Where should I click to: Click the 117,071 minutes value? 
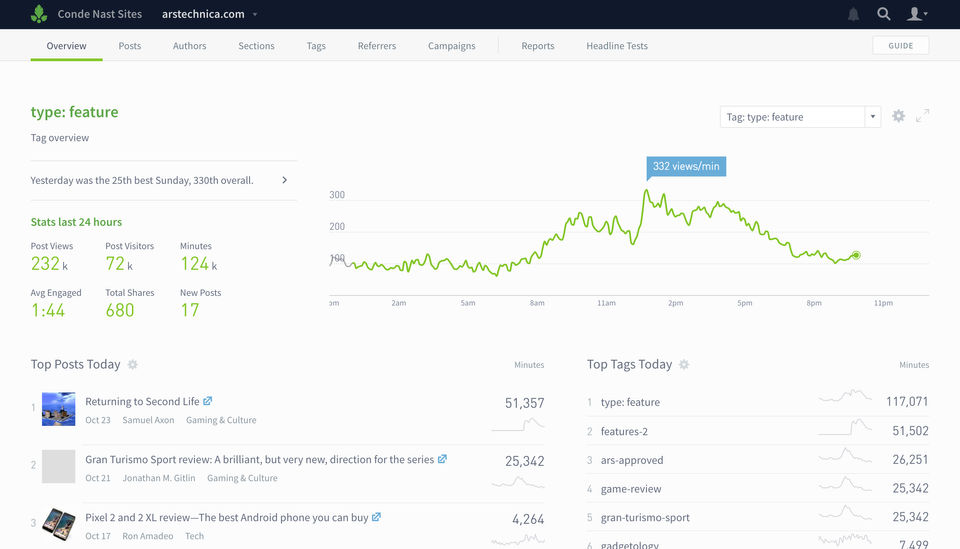click(x=907, y=401)
